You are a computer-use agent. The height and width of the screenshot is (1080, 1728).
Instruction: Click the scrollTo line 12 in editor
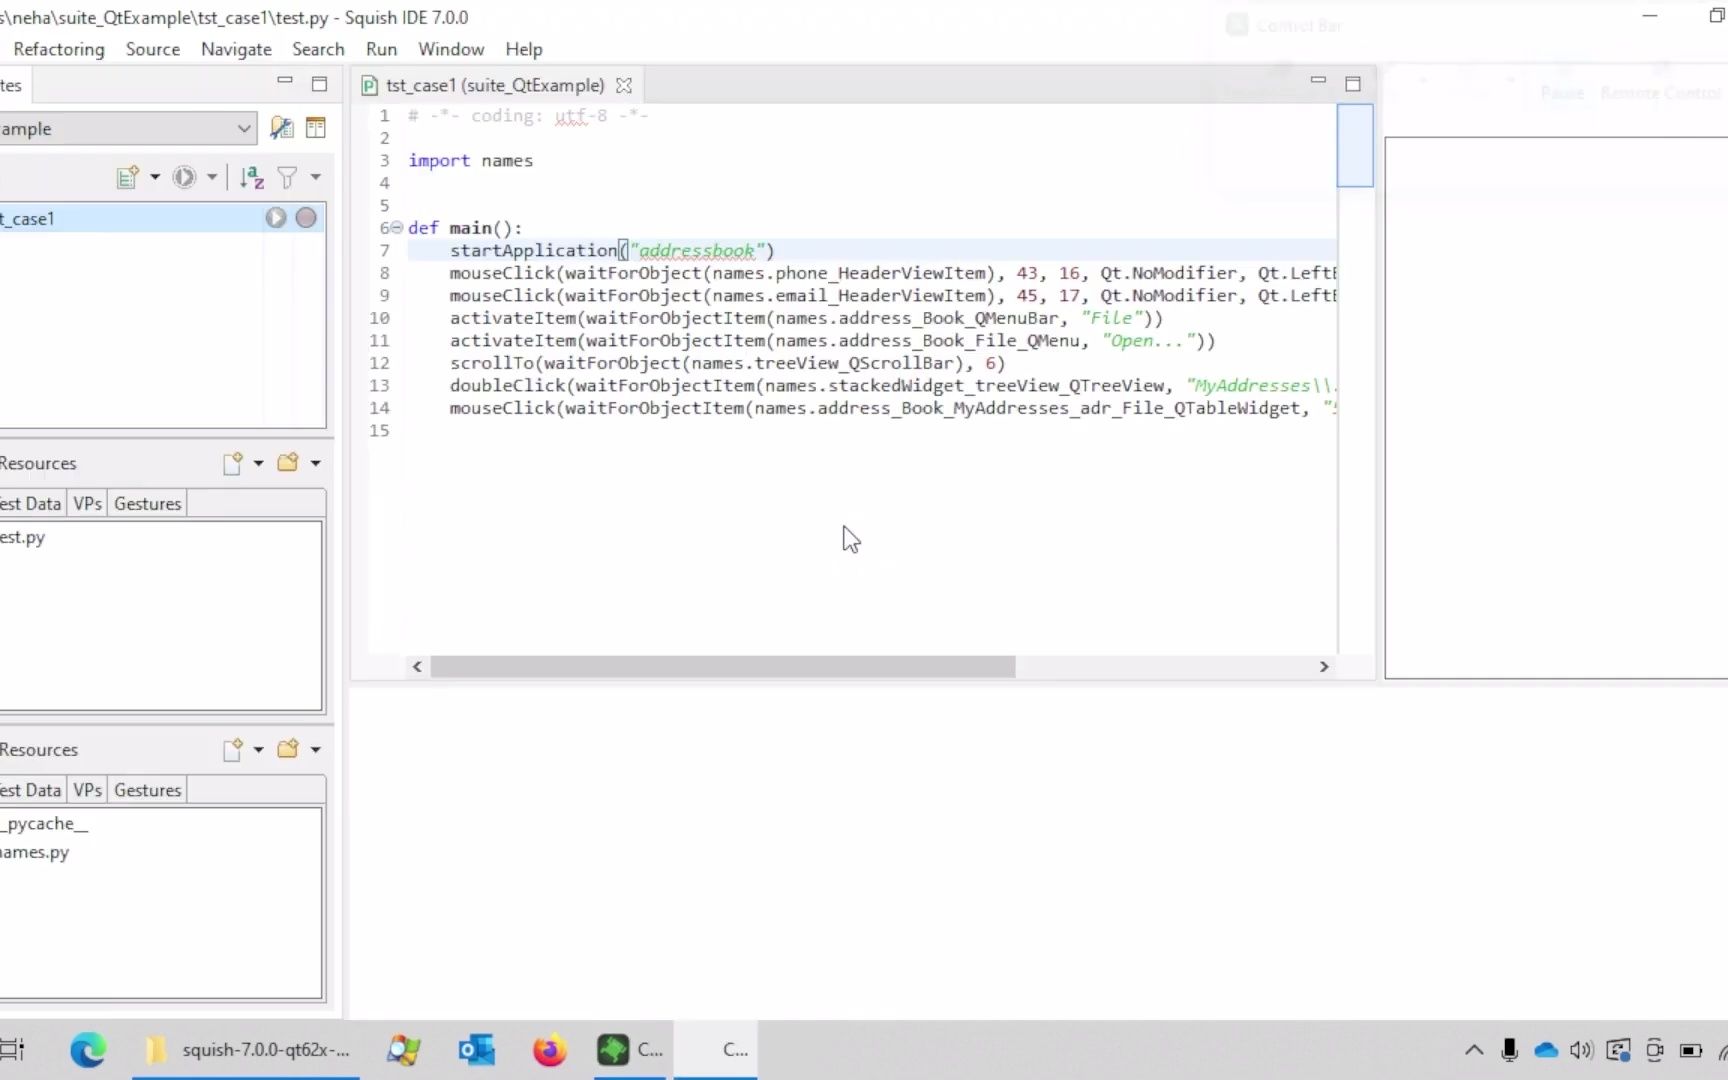(x=727, y=363)
